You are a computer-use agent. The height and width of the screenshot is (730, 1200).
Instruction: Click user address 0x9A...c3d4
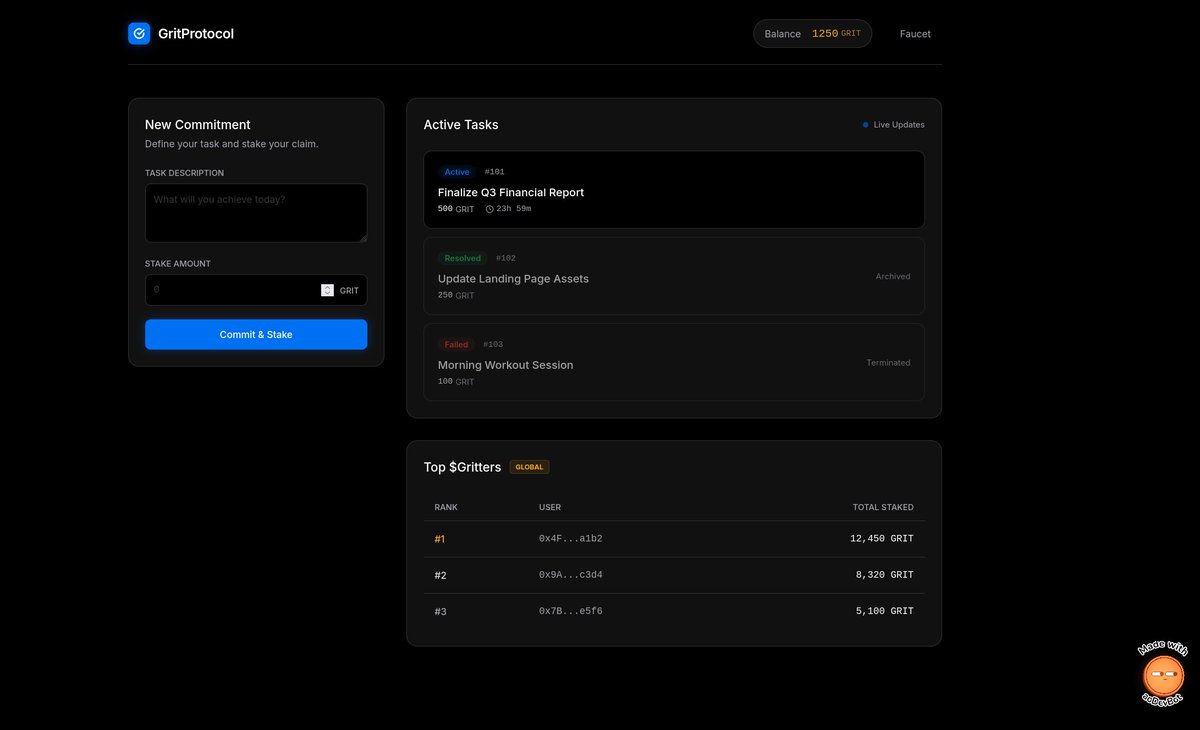click(571, 575)
